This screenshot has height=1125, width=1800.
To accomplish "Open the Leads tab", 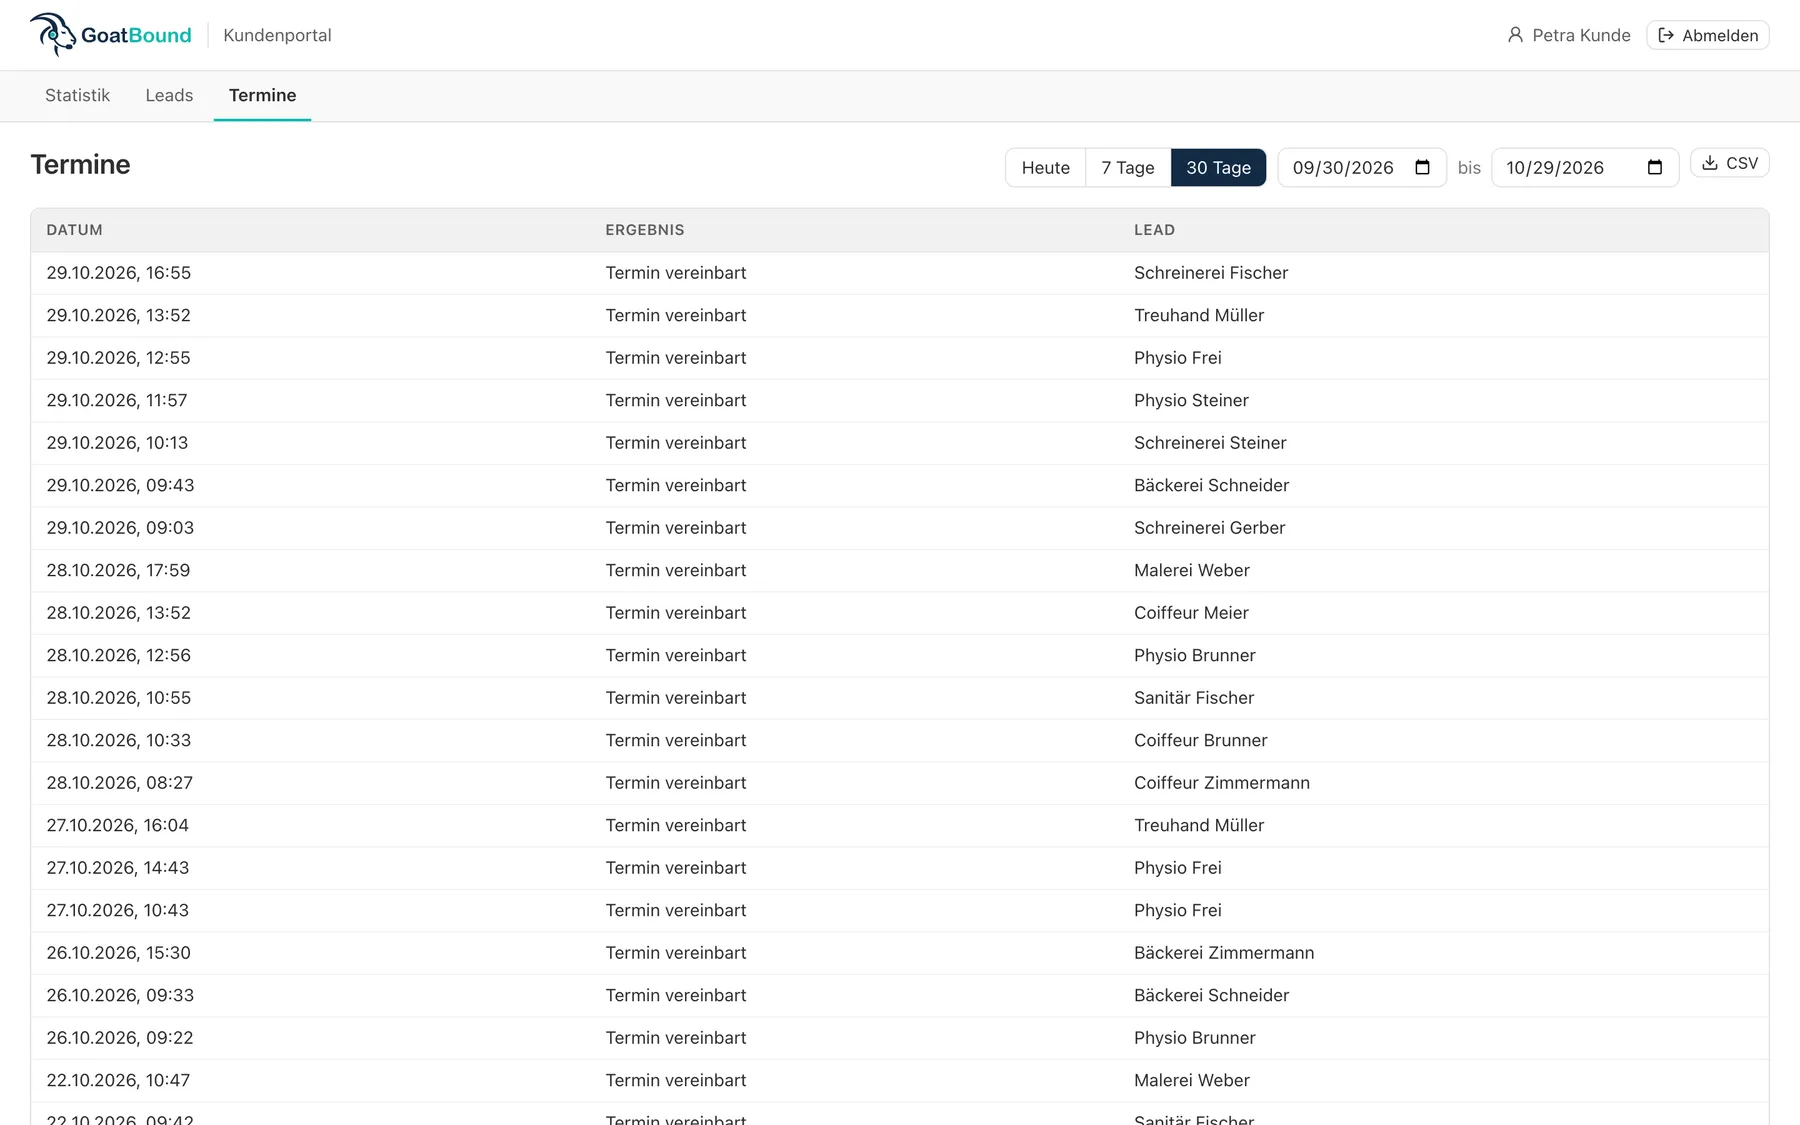I will coord(169,95).
